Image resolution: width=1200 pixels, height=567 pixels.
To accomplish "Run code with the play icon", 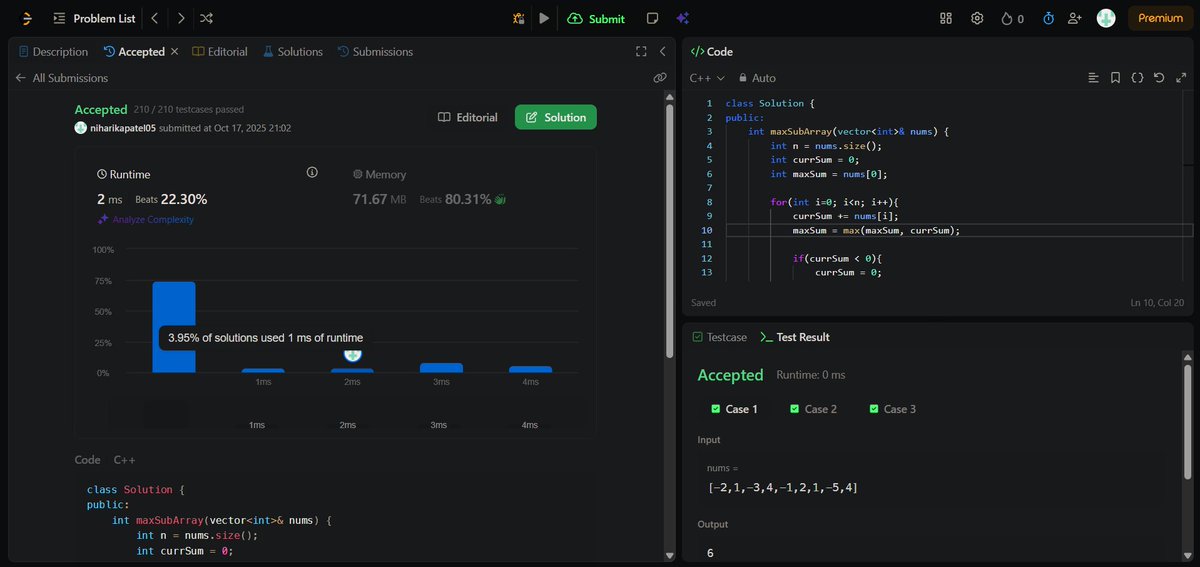I will (544, 18).
